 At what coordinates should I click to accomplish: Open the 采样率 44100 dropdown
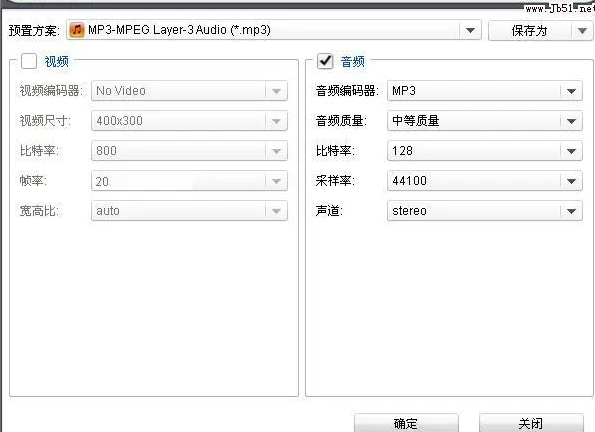pos(485,181)
